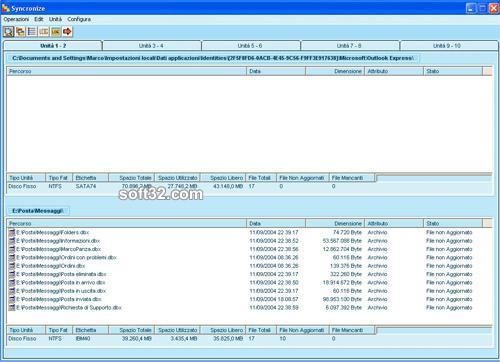Switch to the Unità 1 - 2 tab
The image size is (500, 362).
53,46
